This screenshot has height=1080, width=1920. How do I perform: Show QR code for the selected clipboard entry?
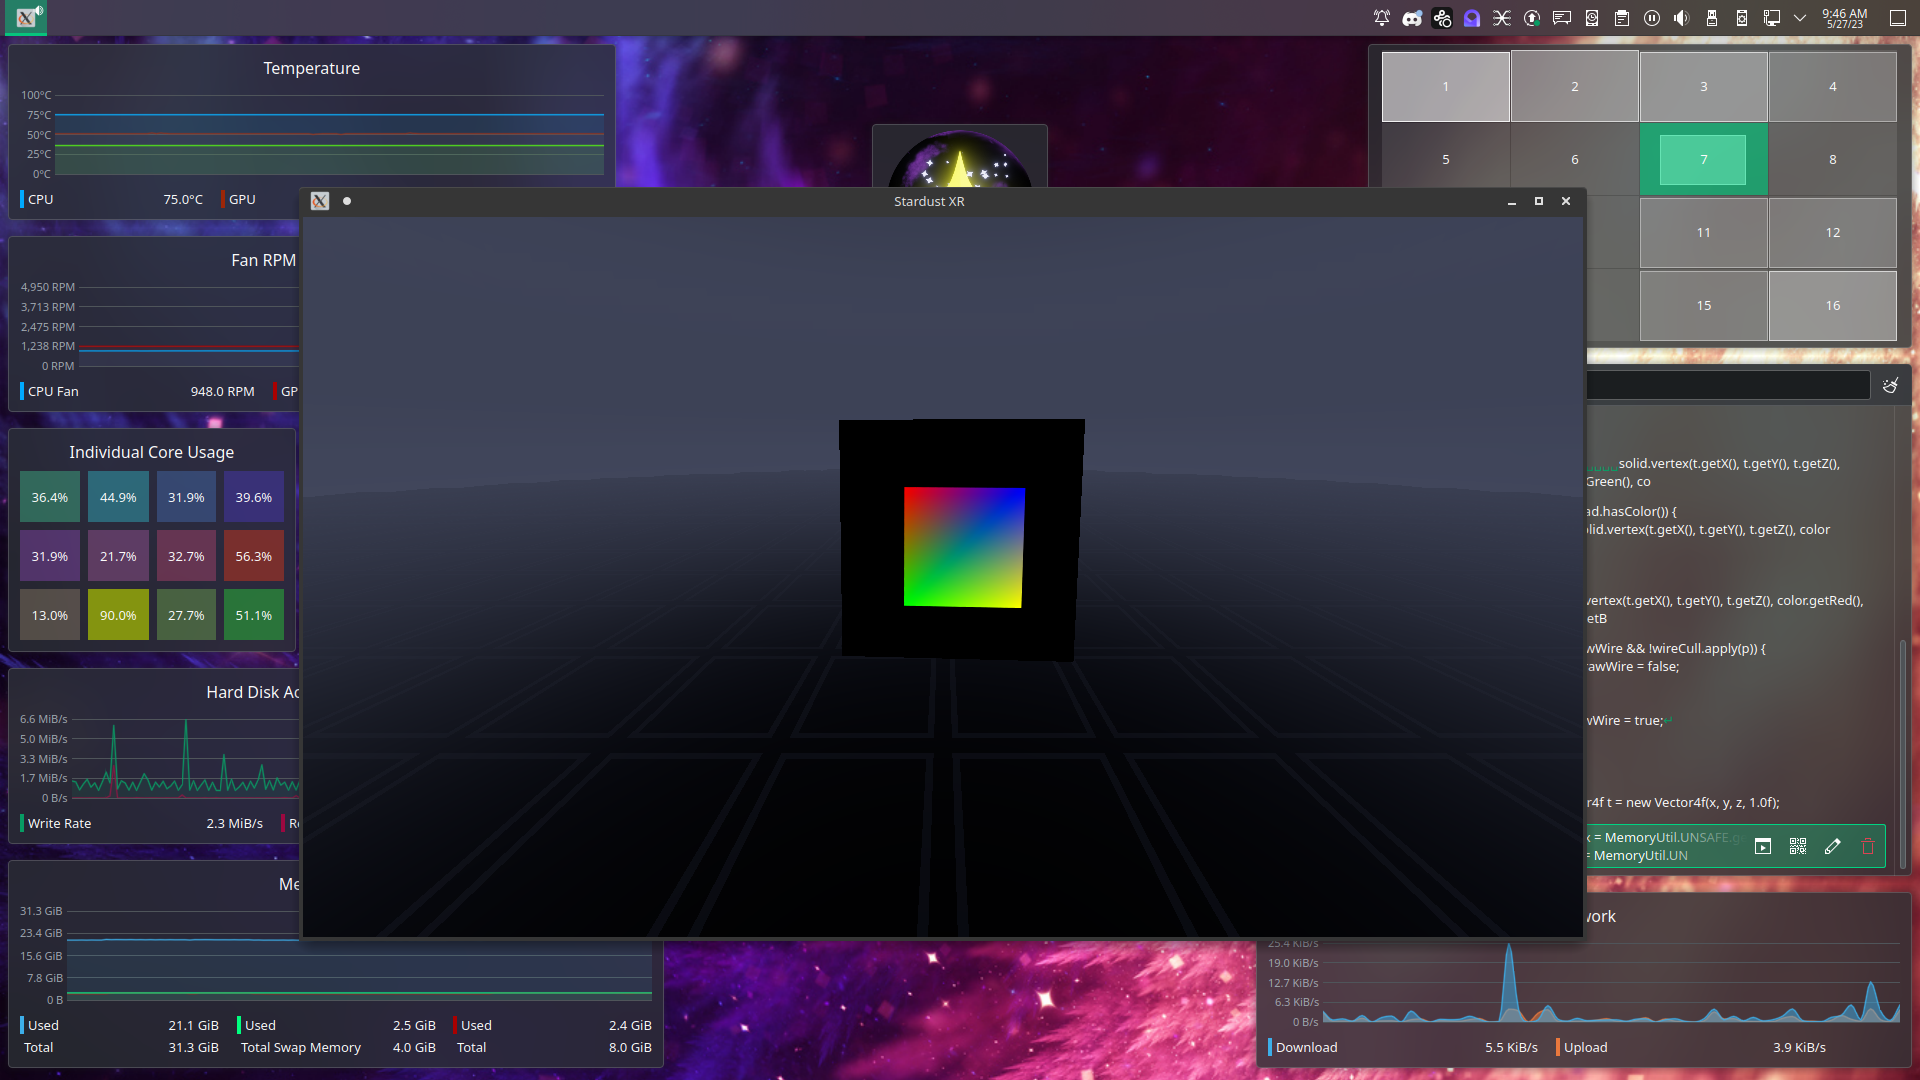pyautogui.click(x=1797, y=846)
